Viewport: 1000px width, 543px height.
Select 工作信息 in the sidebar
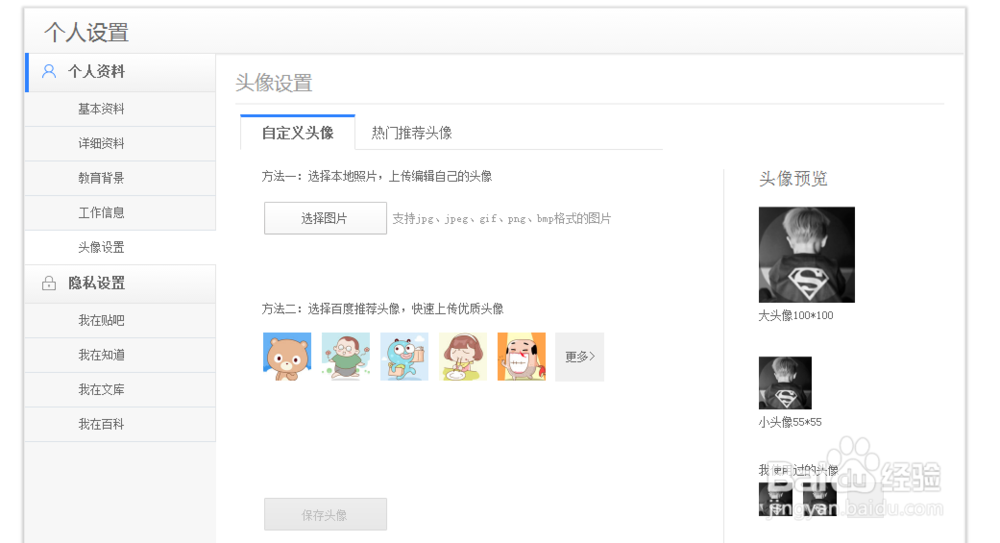[x=121, y=212]
